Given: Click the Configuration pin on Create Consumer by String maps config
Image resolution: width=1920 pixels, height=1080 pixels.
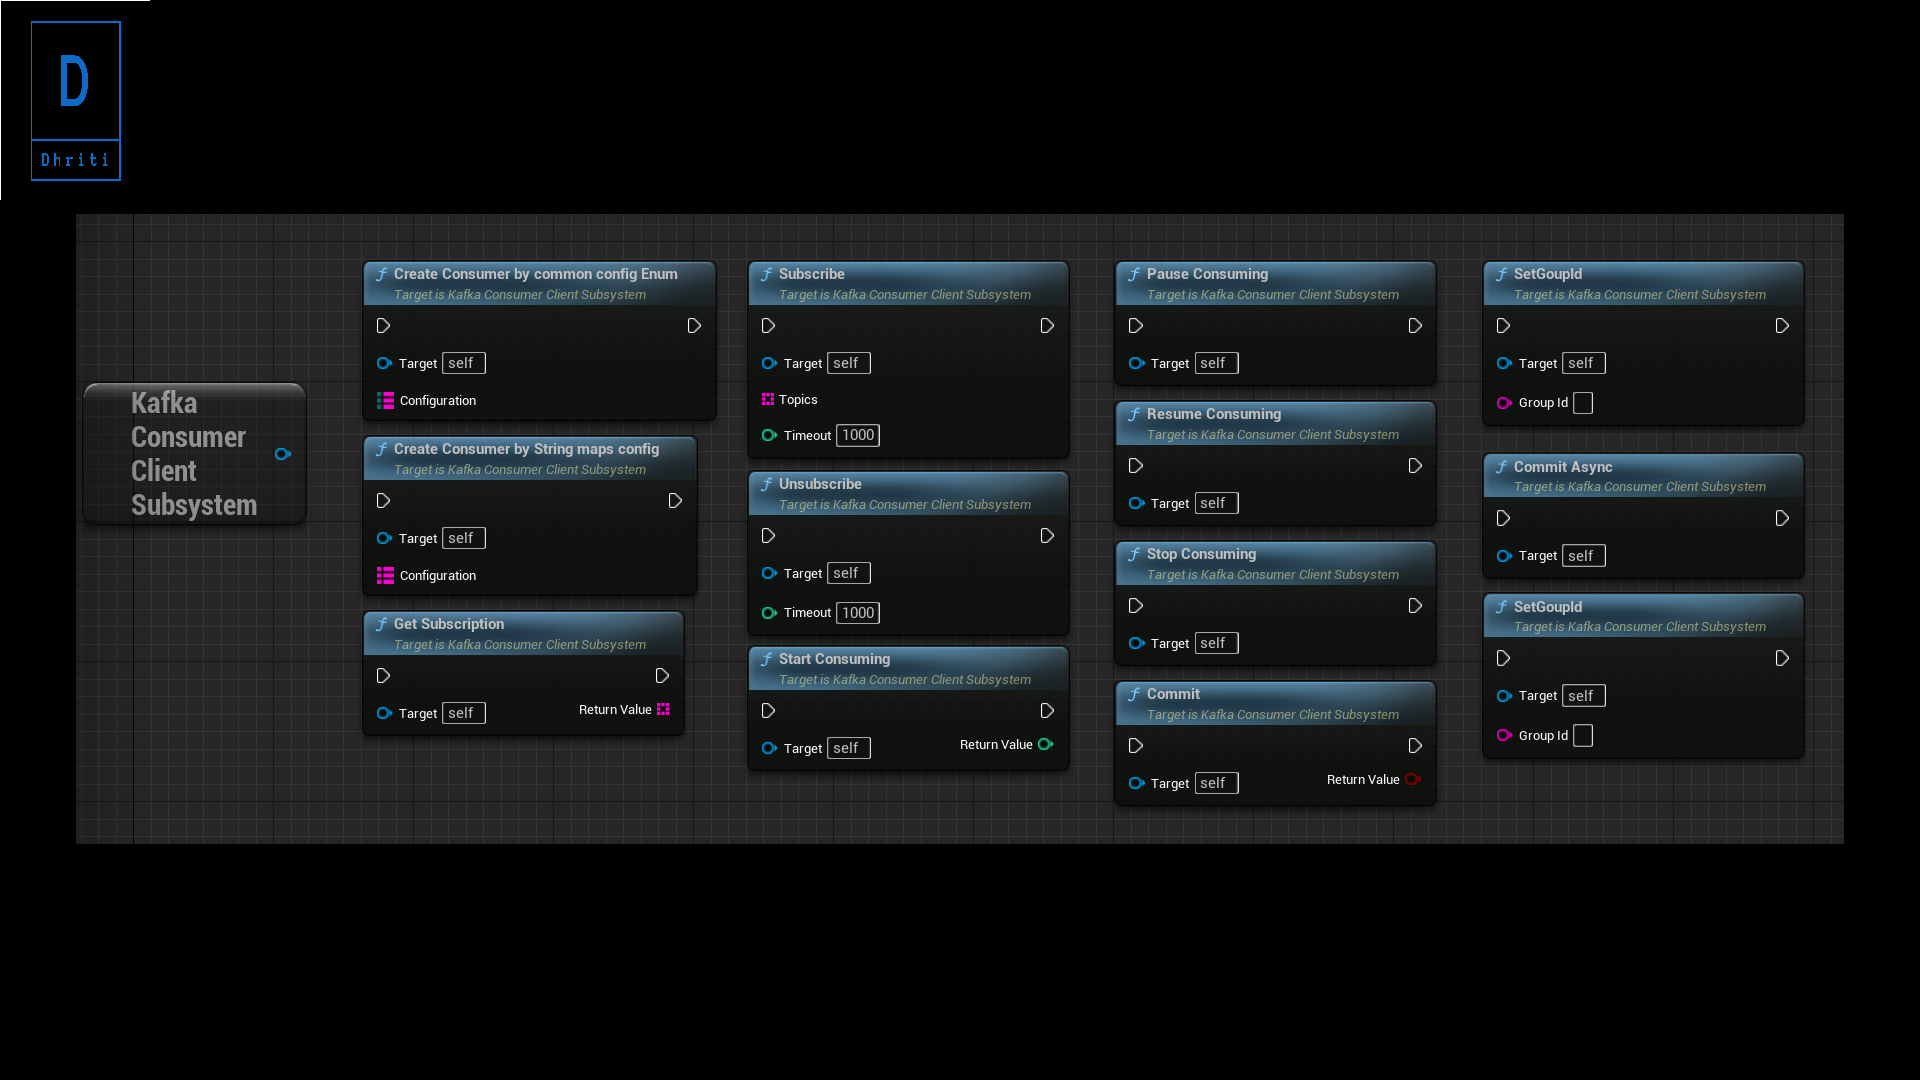Looking at the screenshot, I should [386, 575].
